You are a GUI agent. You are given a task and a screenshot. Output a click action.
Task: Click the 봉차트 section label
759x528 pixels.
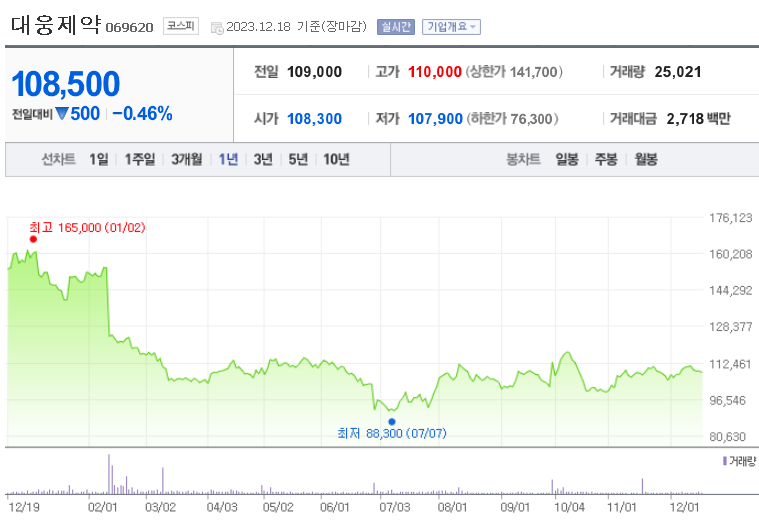click(523, 159)
